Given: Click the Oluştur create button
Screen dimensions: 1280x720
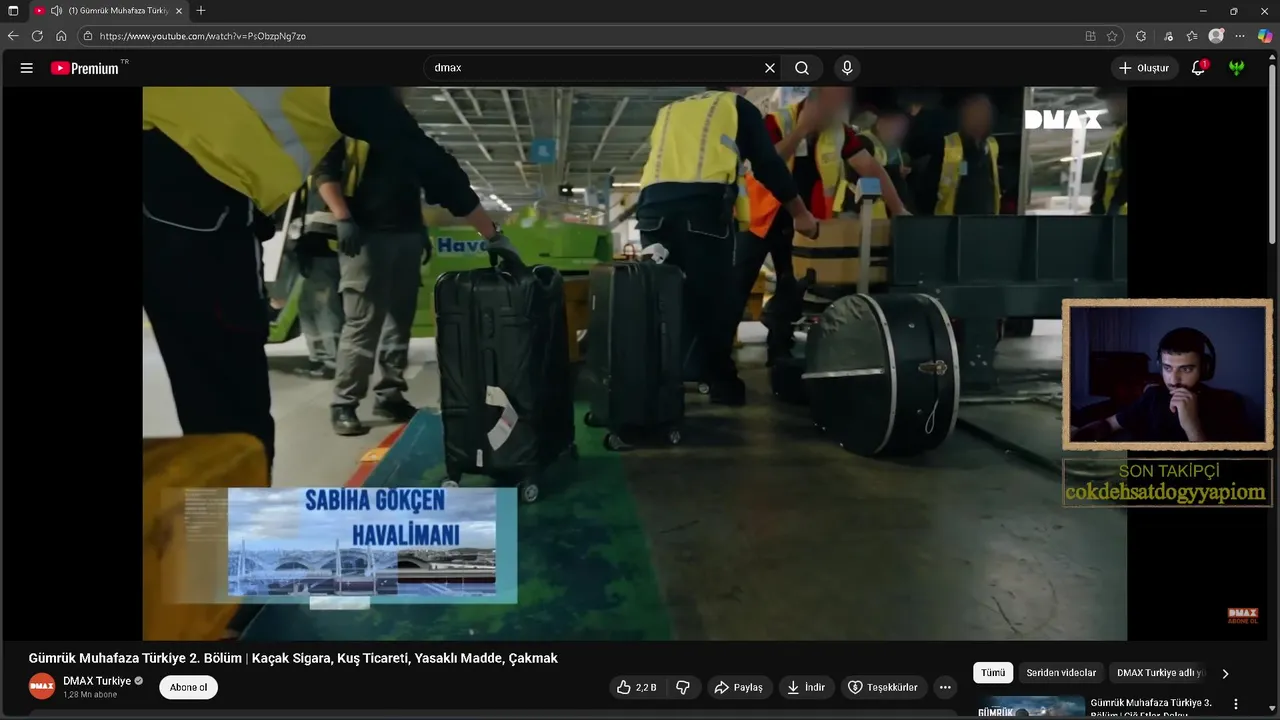Looking at the screenshot, I should tap(1144, 68).
